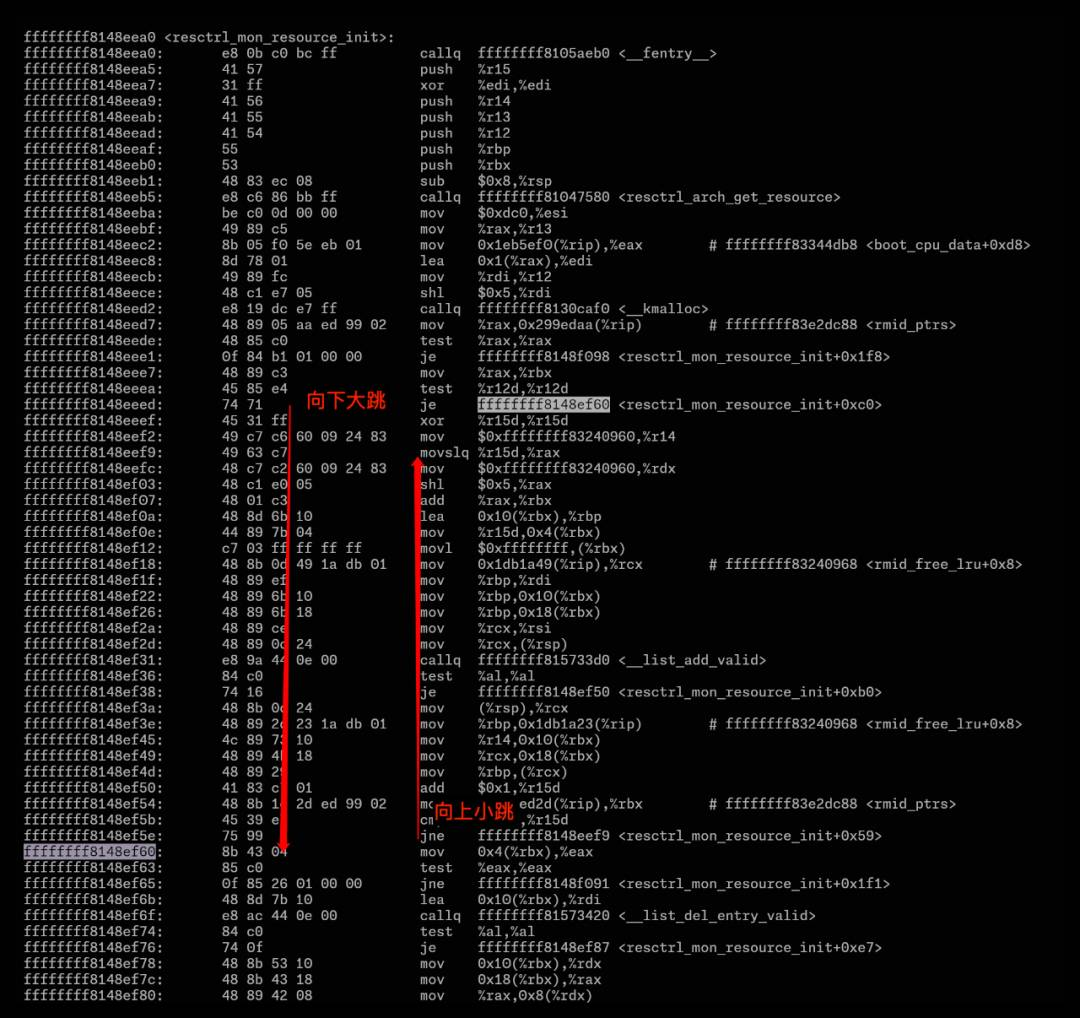Click the push %r15 operand

point(494,69)
